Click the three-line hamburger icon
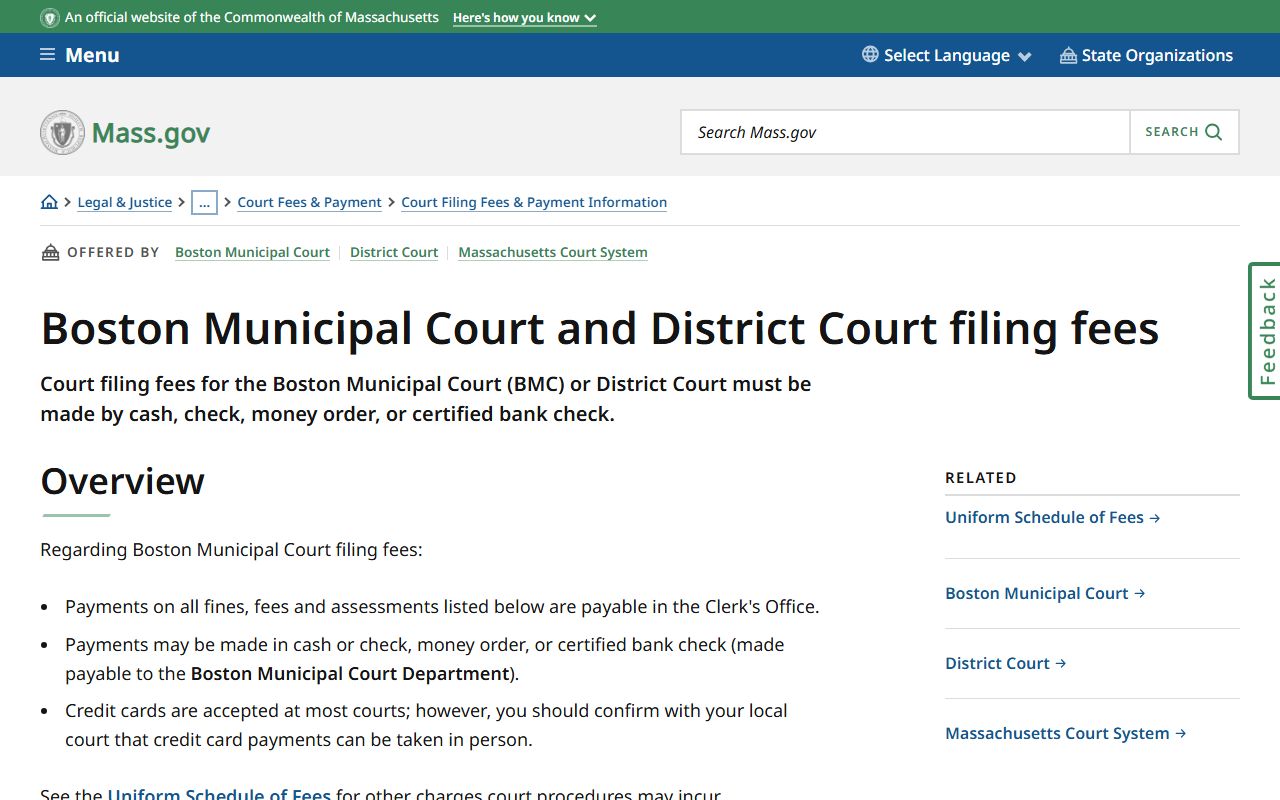The width and height of the screenshot is (1280, 800). point(47,54)
